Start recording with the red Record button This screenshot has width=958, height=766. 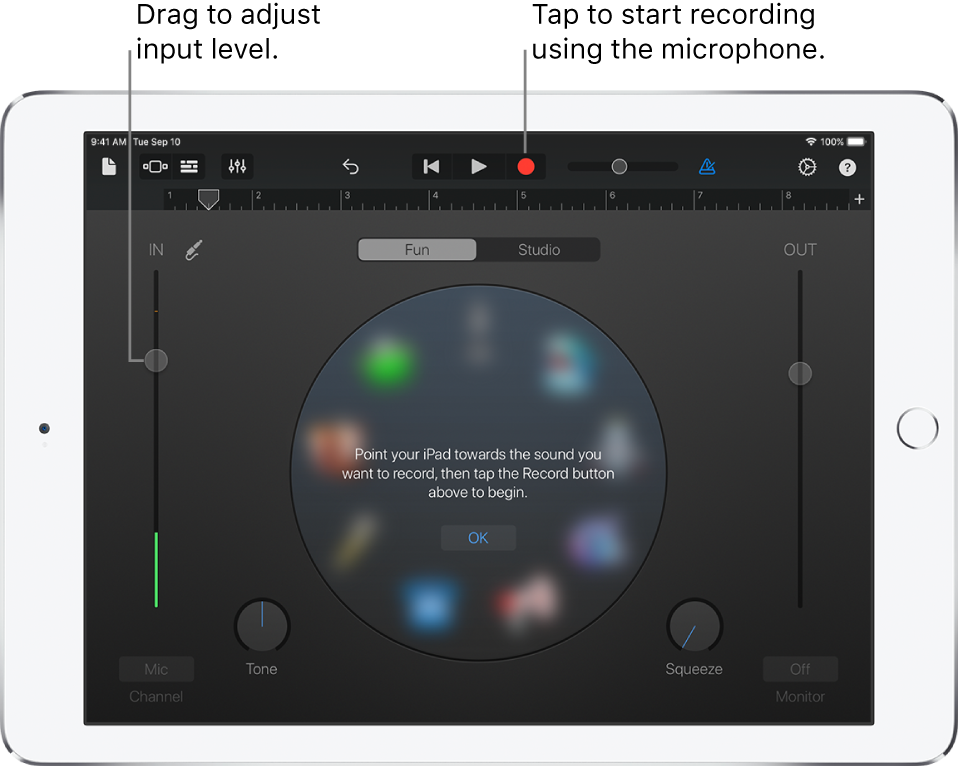coord(526,166)
